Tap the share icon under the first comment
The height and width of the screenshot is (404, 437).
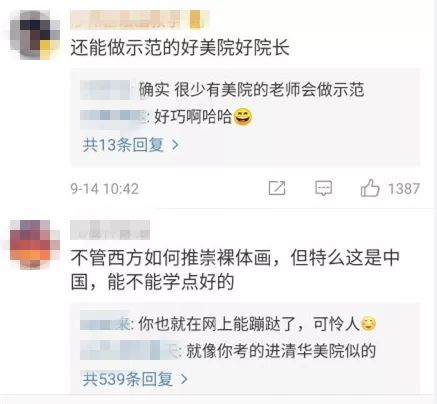(277, 188)
